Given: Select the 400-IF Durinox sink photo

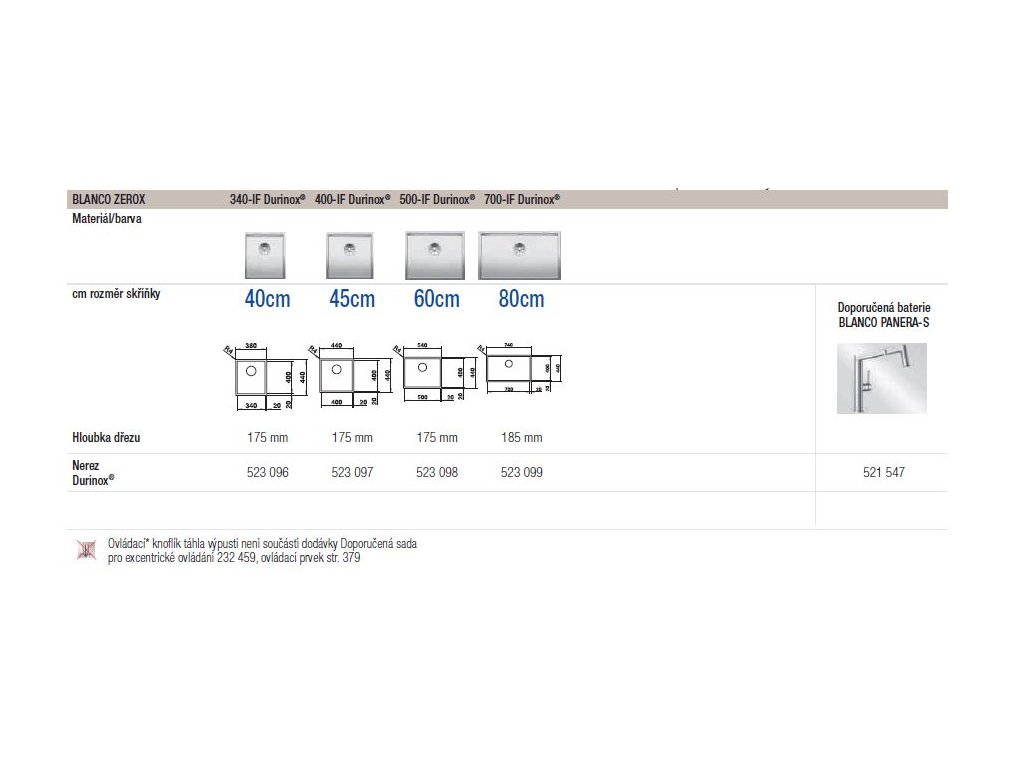Looking at the screenshot, I should pos(350,255).
